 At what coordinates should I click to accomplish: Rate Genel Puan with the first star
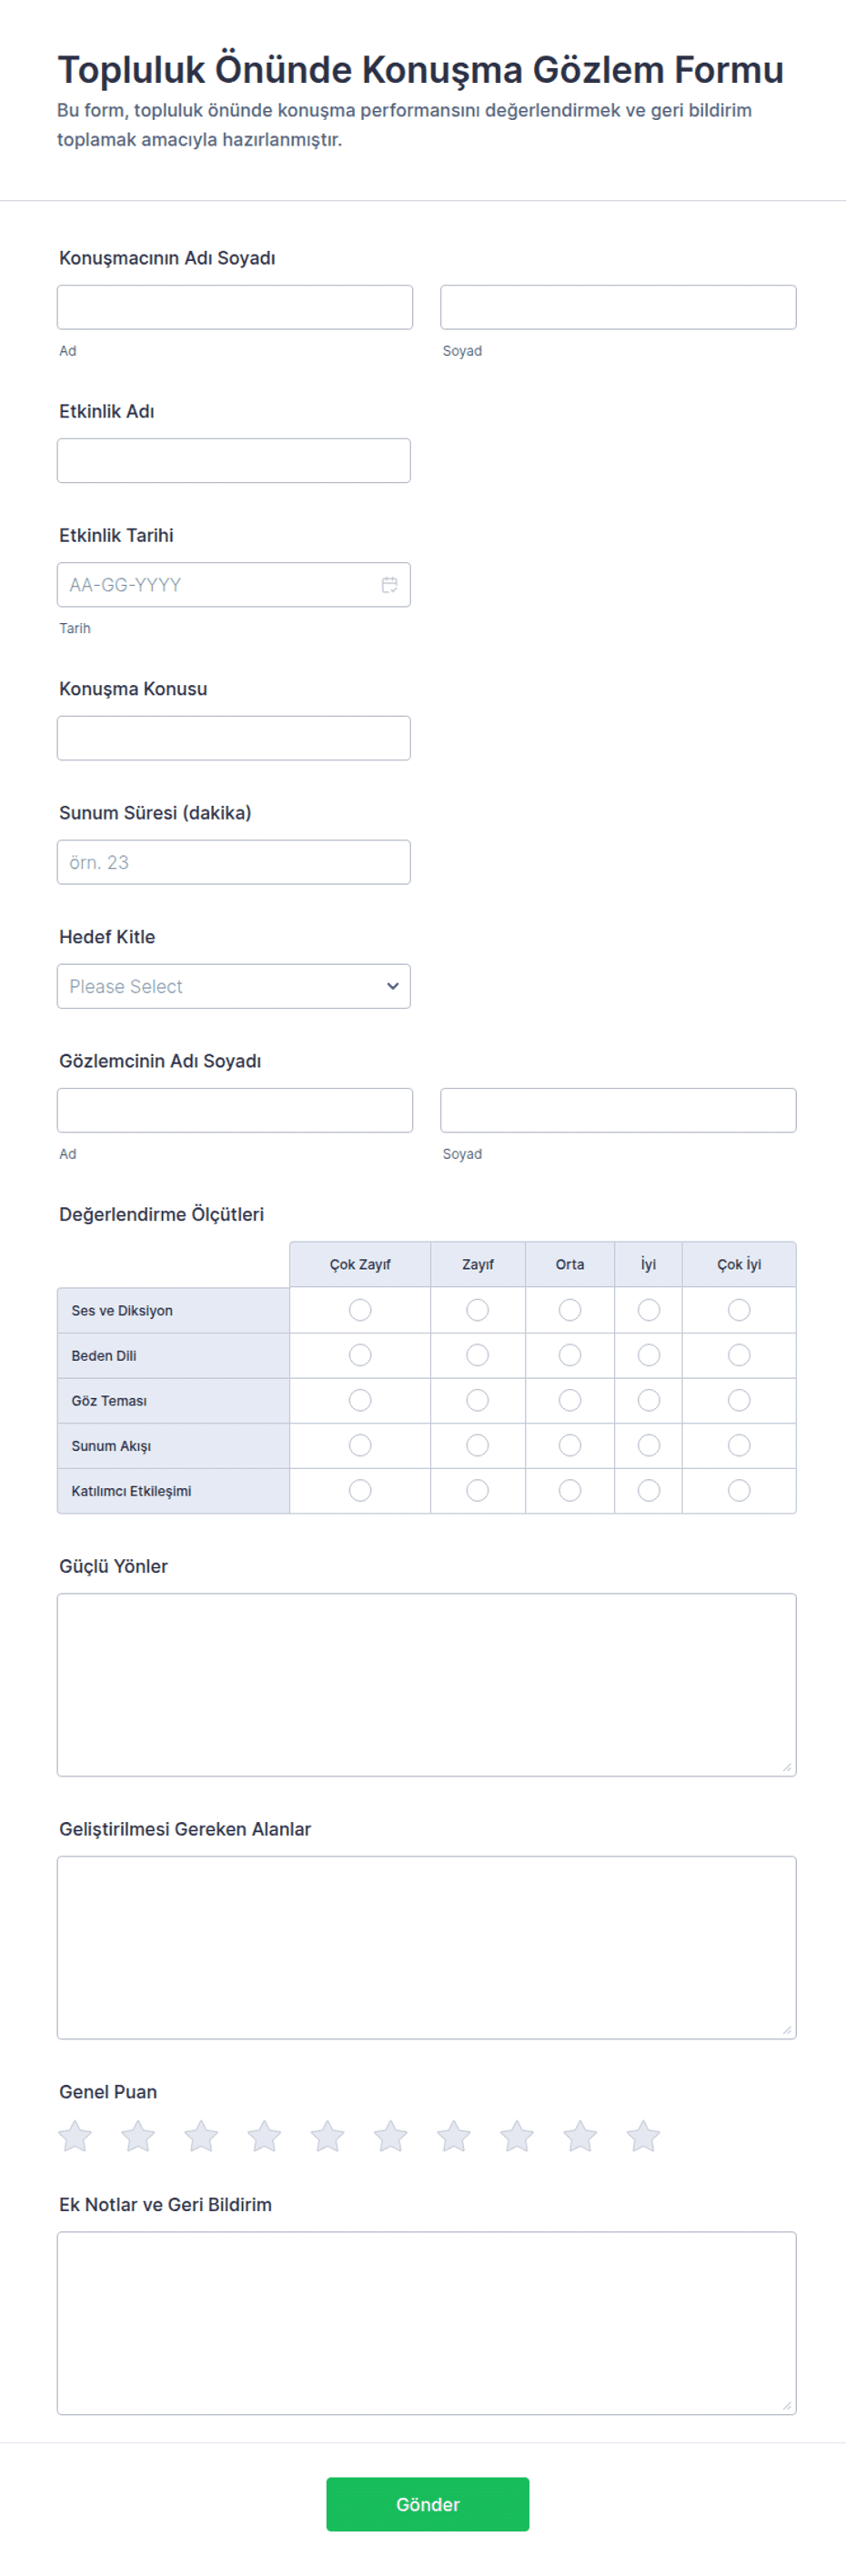coord(75,2136)
